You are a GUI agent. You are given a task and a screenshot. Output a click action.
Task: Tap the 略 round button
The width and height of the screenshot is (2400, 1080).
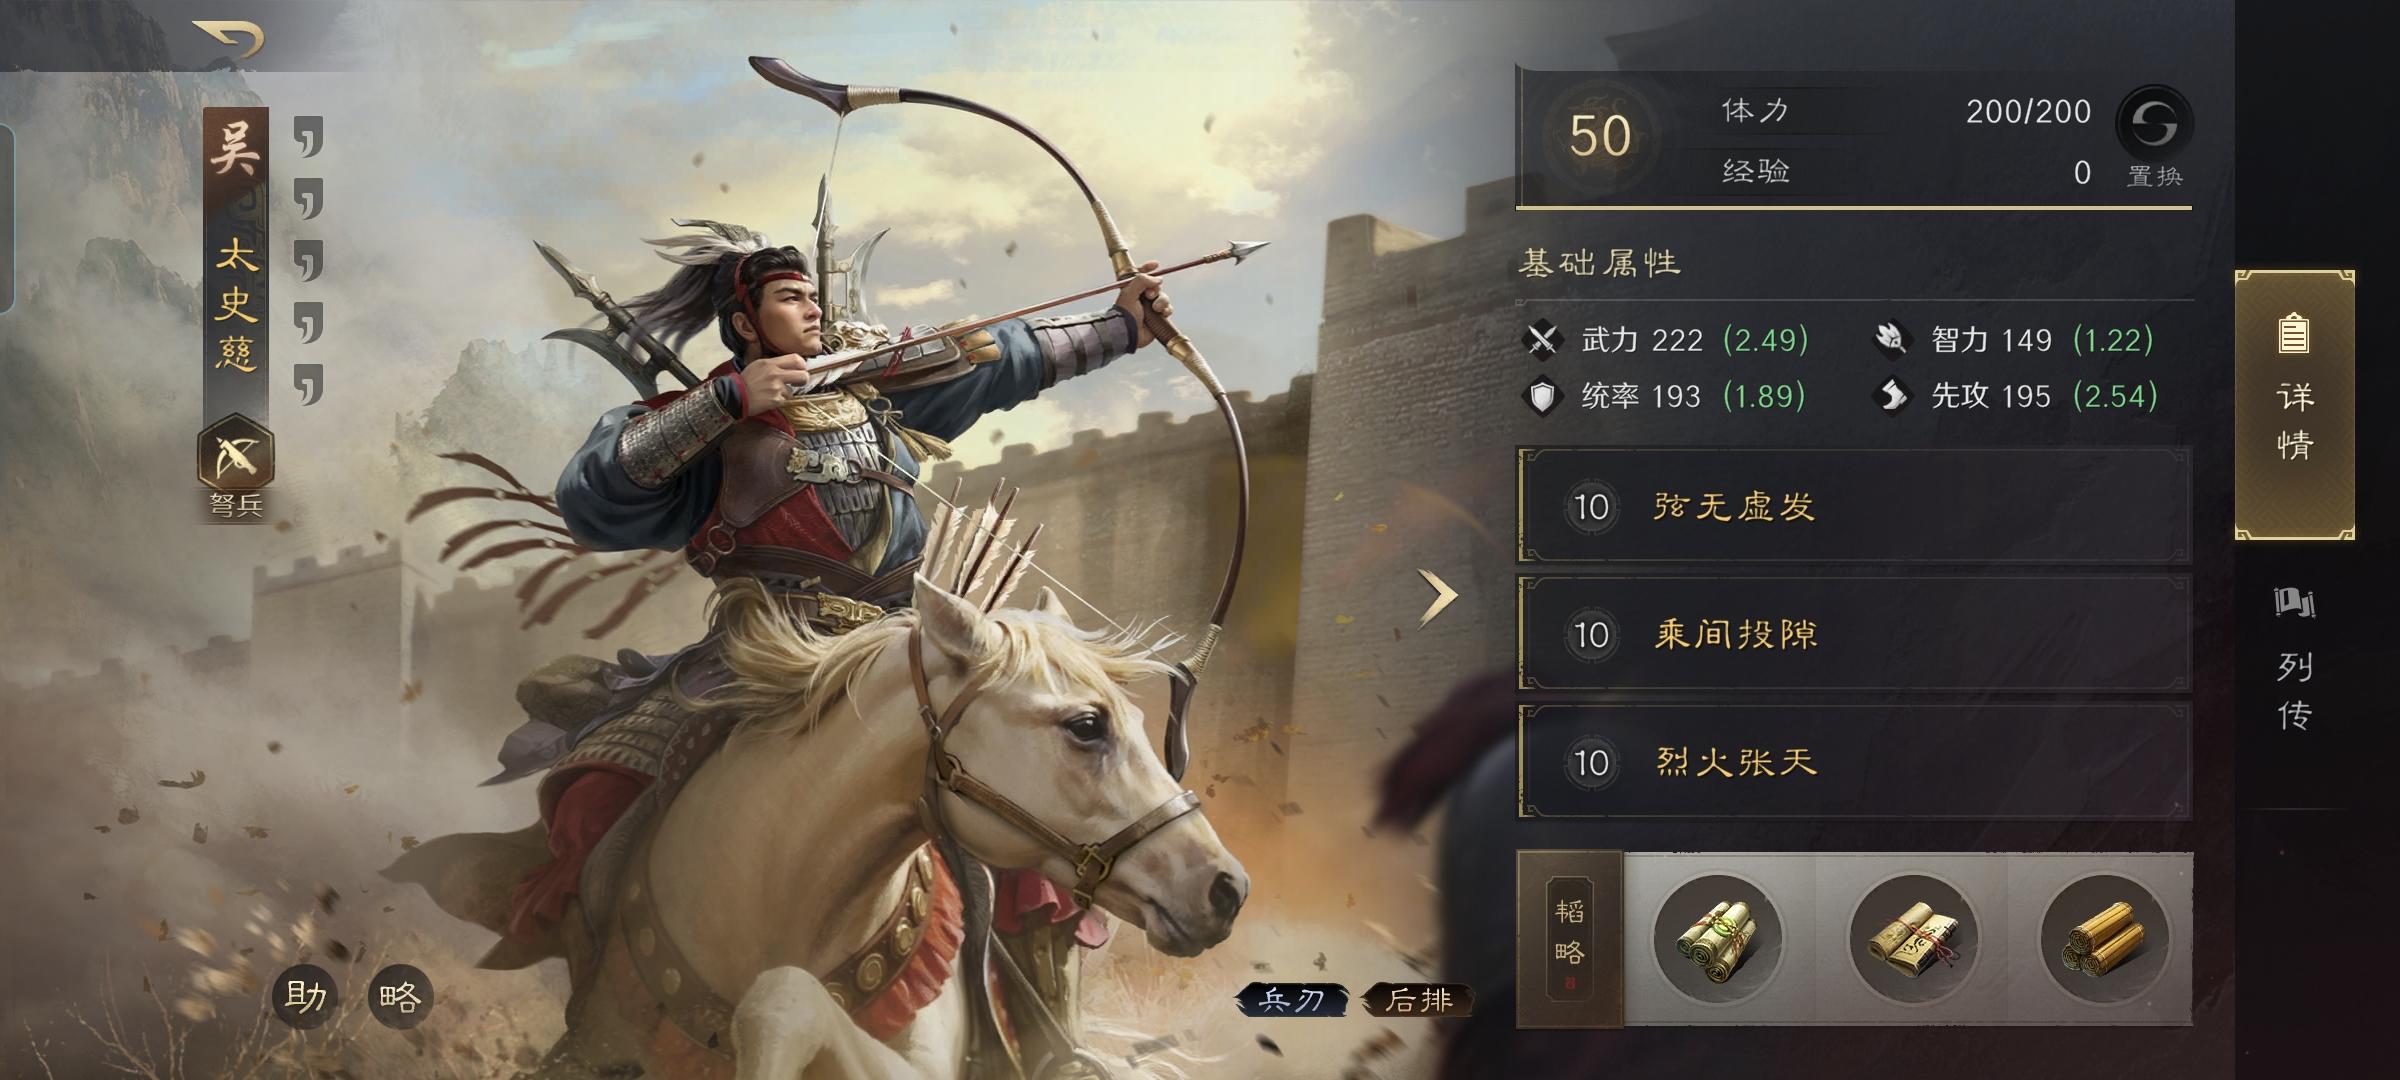pyautogui.click(x=400, y=997)
